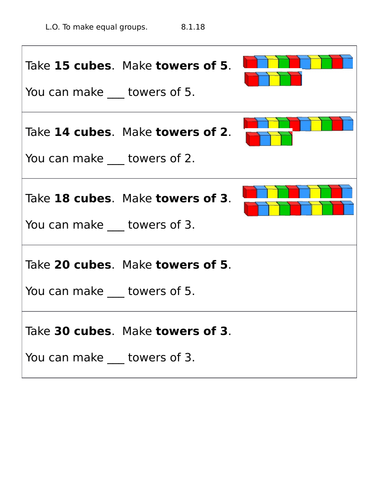Click the blank in the 30 cubes answer
This screenshot has height=500, width=386.
tap(116, 360)
